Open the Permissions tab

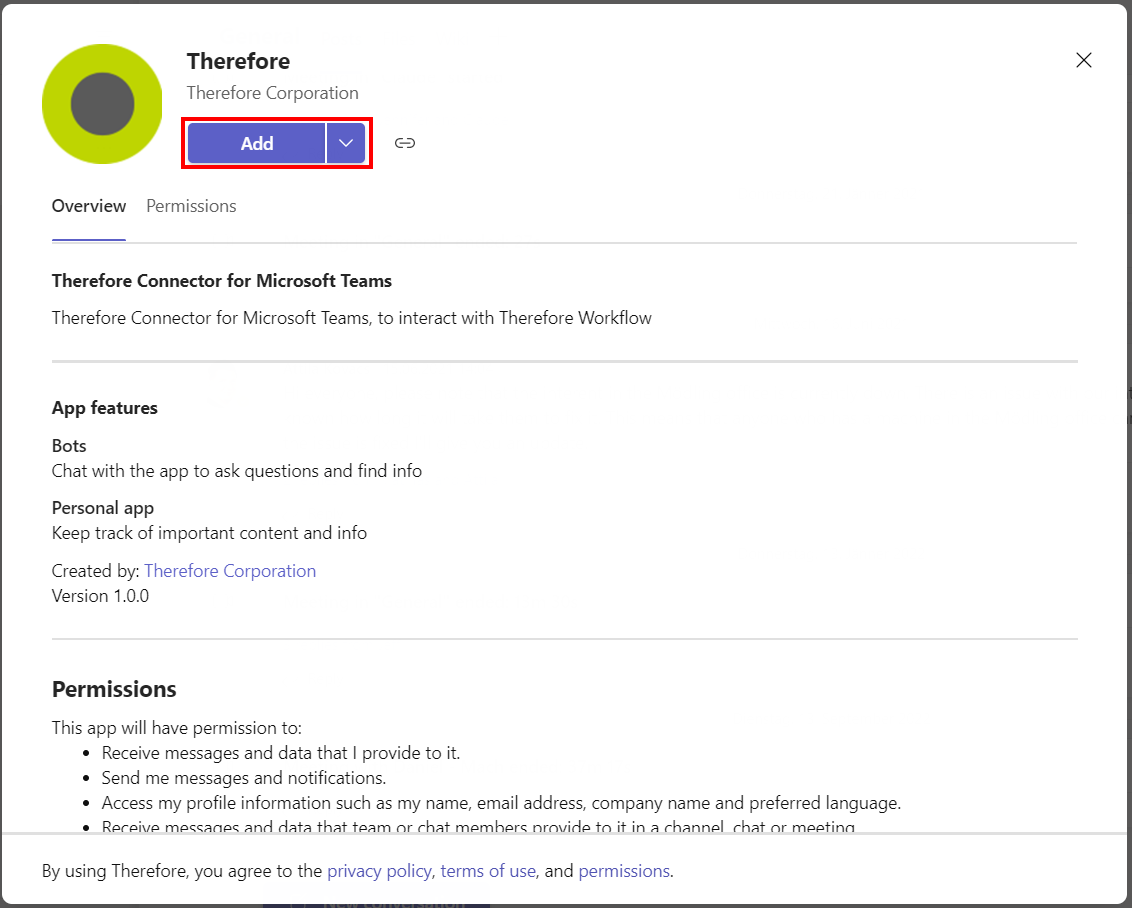click(191, 206)
